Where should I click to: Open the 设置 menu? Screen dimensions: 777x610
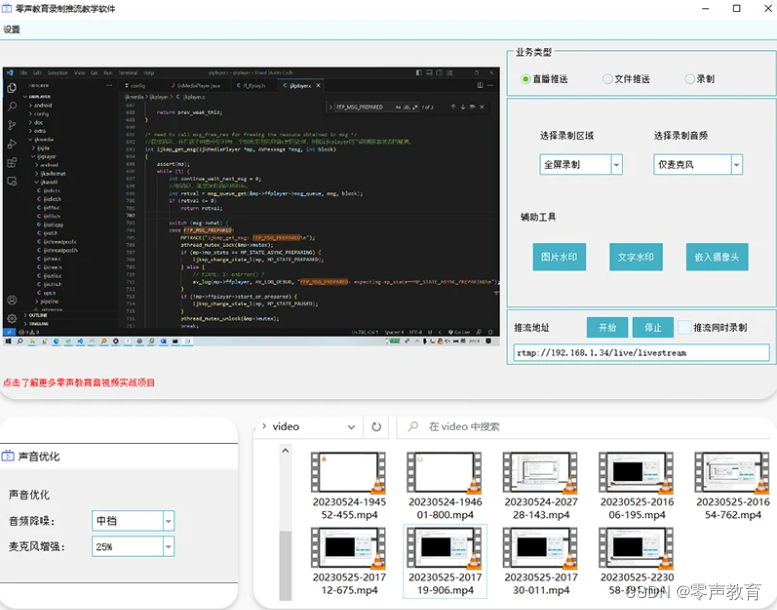pyautogui.click(x=12, y=30)
